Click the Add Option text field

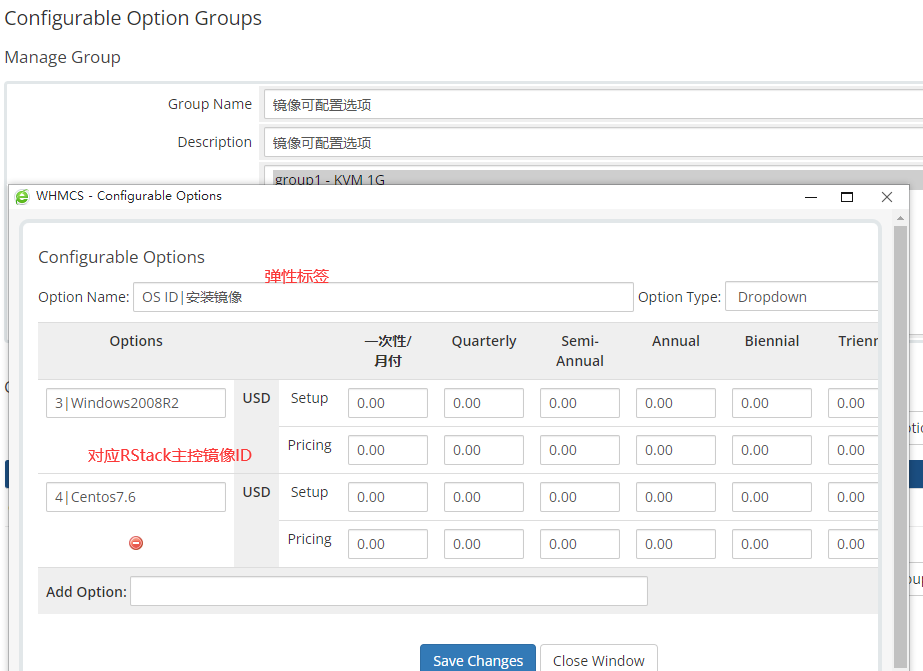pyautogui.click(x=389, y=591)
